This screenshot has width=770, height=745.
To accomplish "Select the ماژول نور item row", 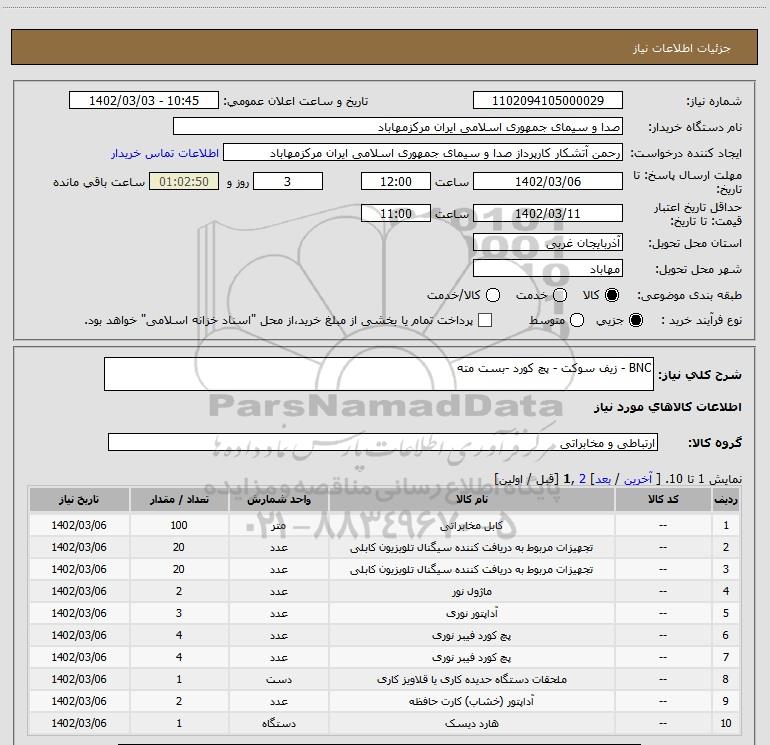I will click(x=384, y=591).
